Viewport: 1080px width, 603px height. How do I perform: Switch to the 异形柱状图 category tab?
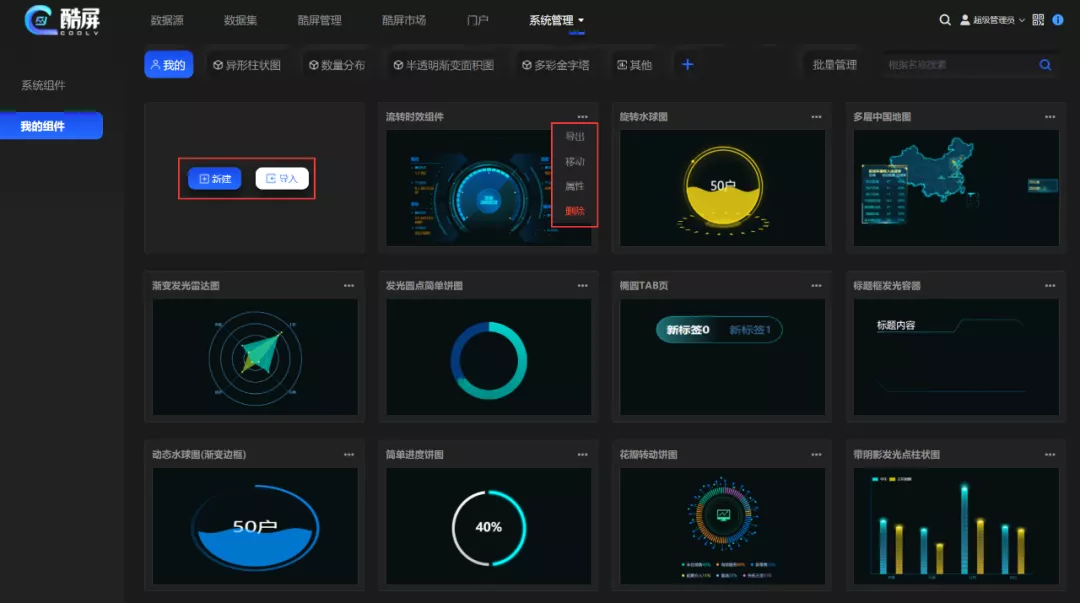pyautogui.click(x=246, y=65)
